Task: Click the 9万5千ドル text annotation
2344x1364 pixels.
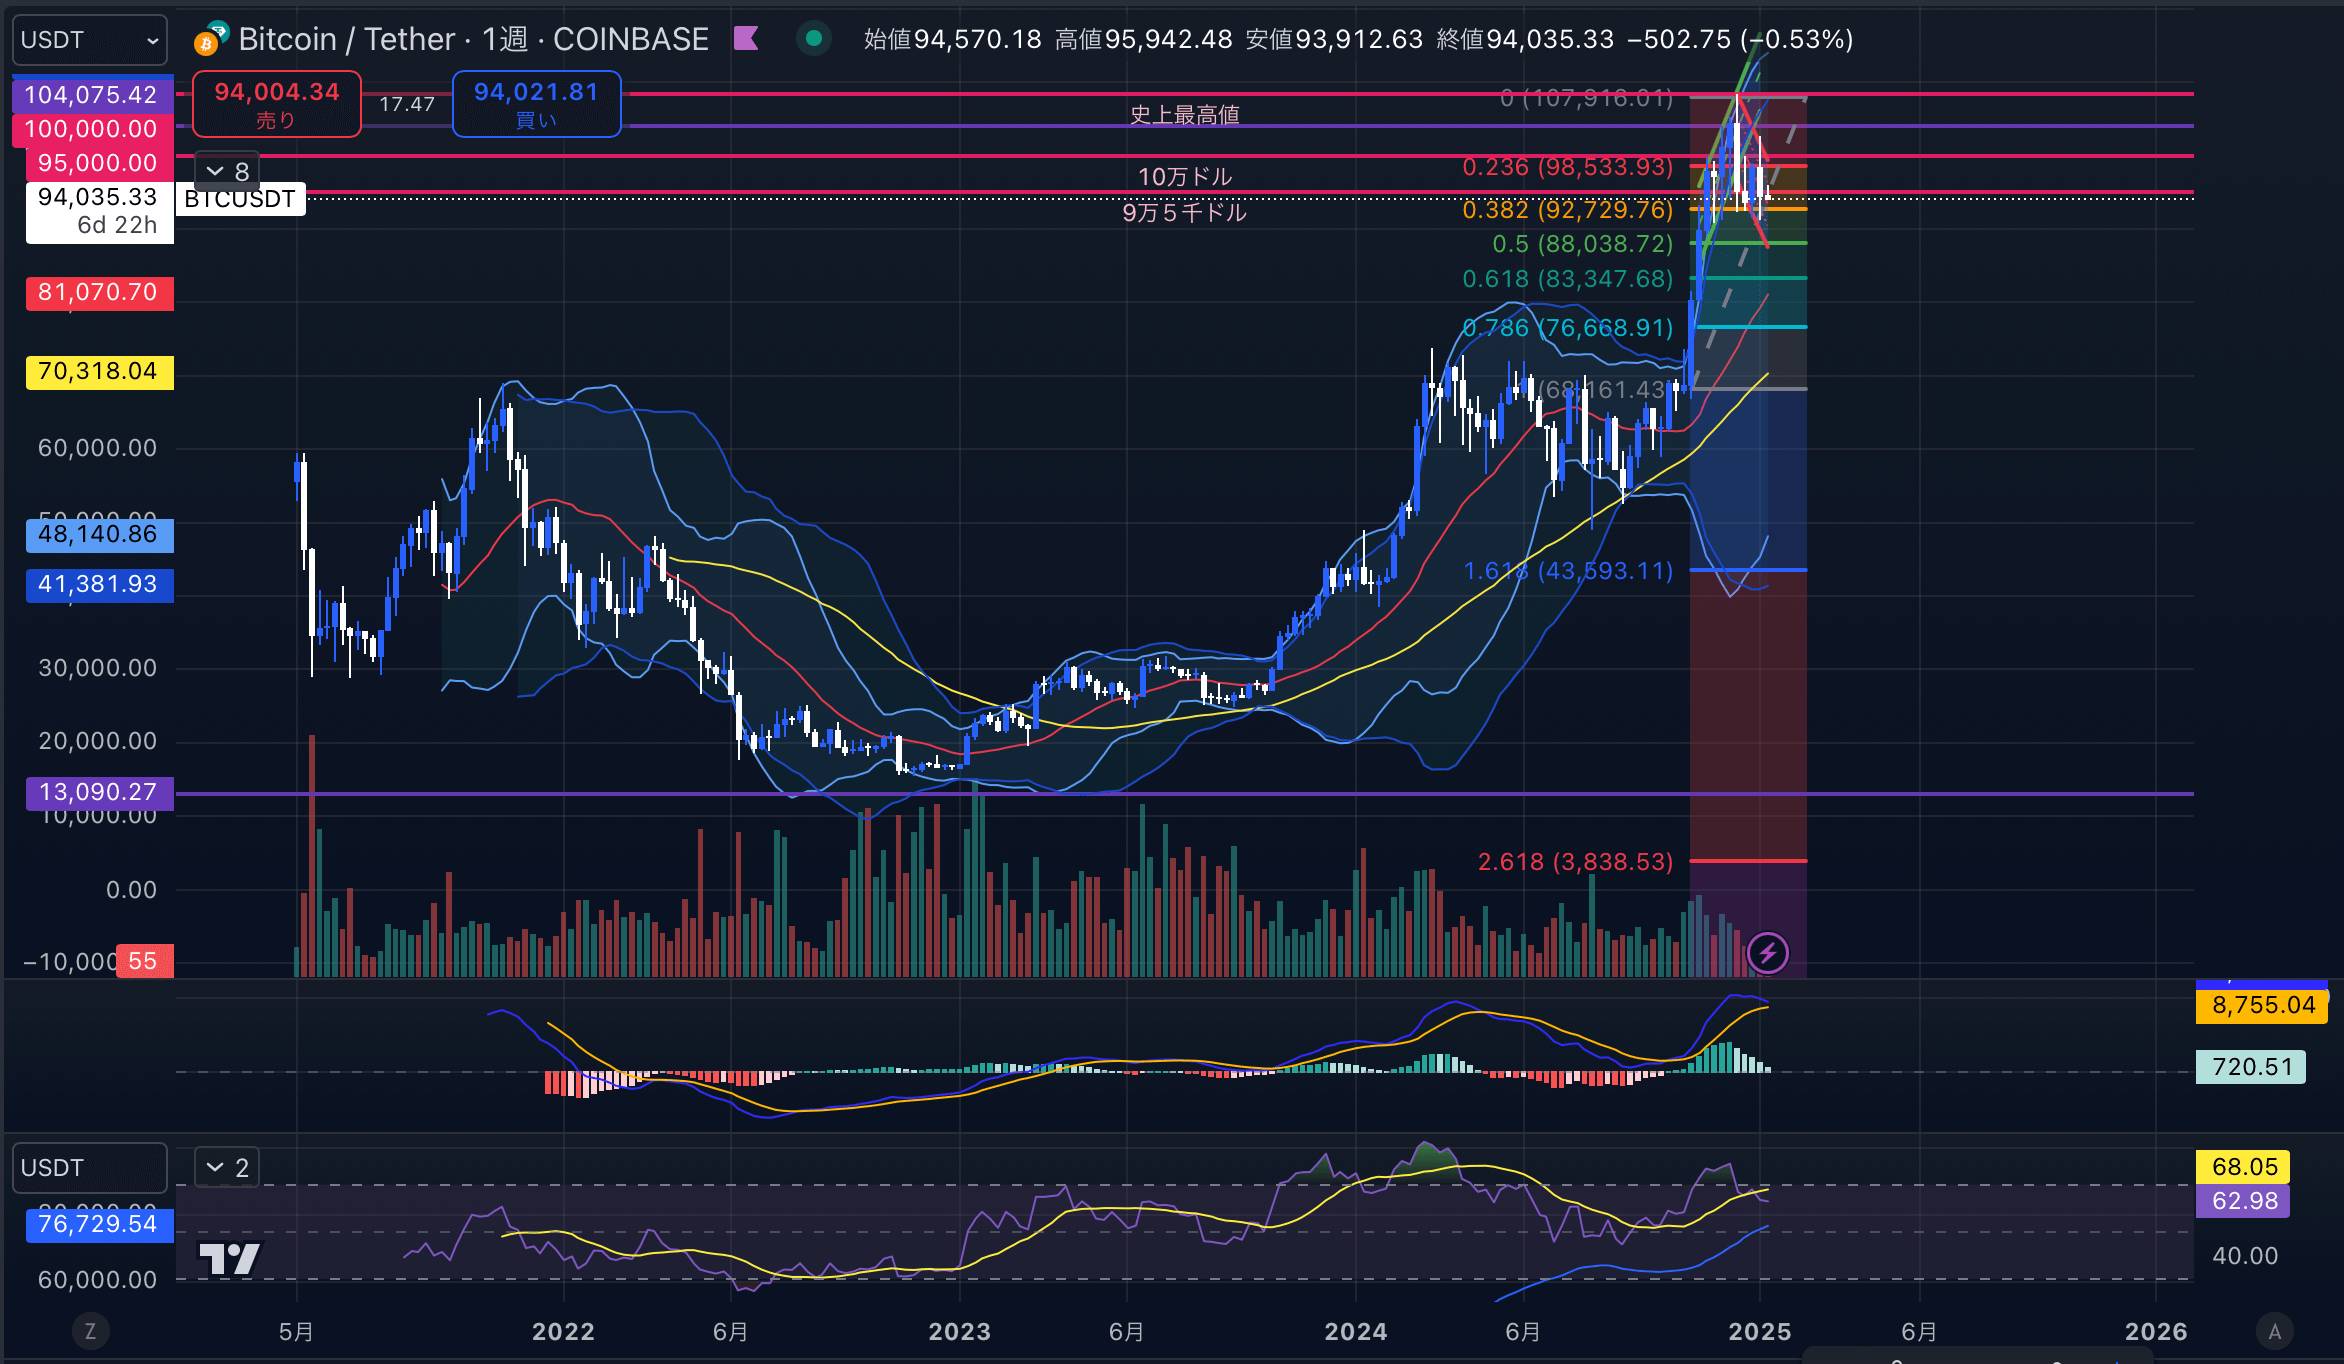Action: 1184,213
